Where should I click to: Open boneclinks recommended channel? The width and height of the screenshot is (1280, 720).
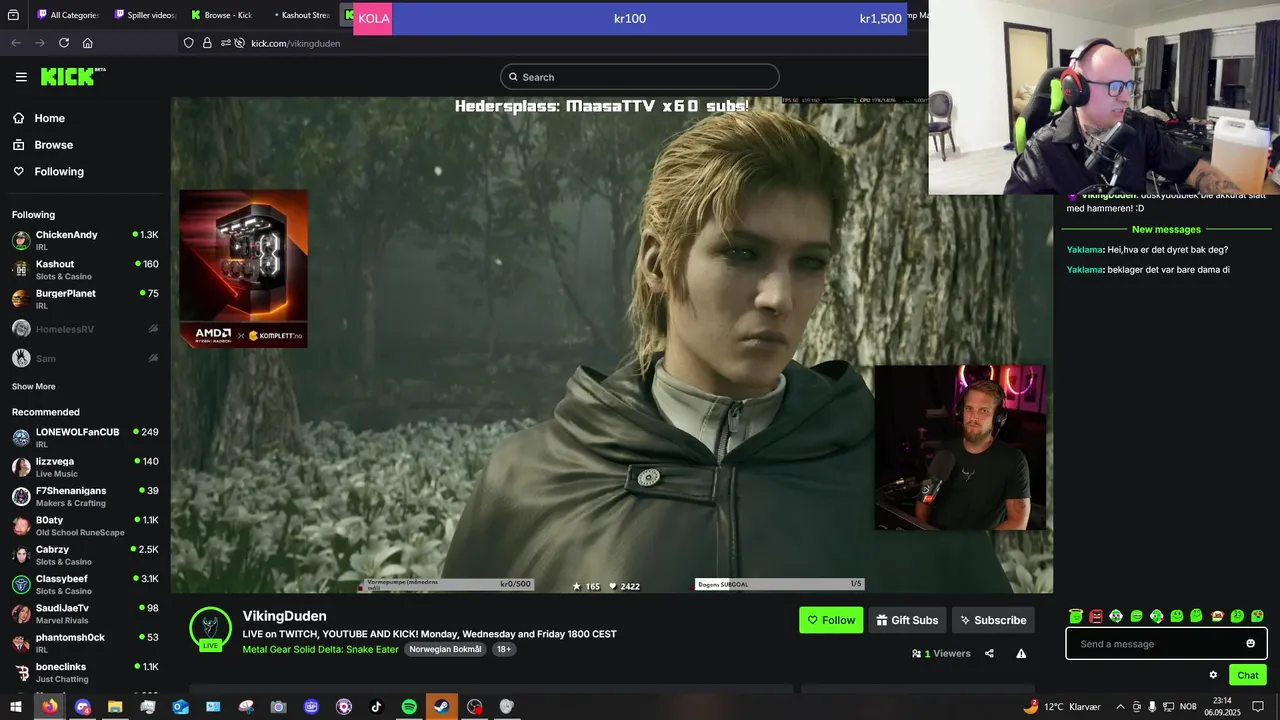coord(85,672)
